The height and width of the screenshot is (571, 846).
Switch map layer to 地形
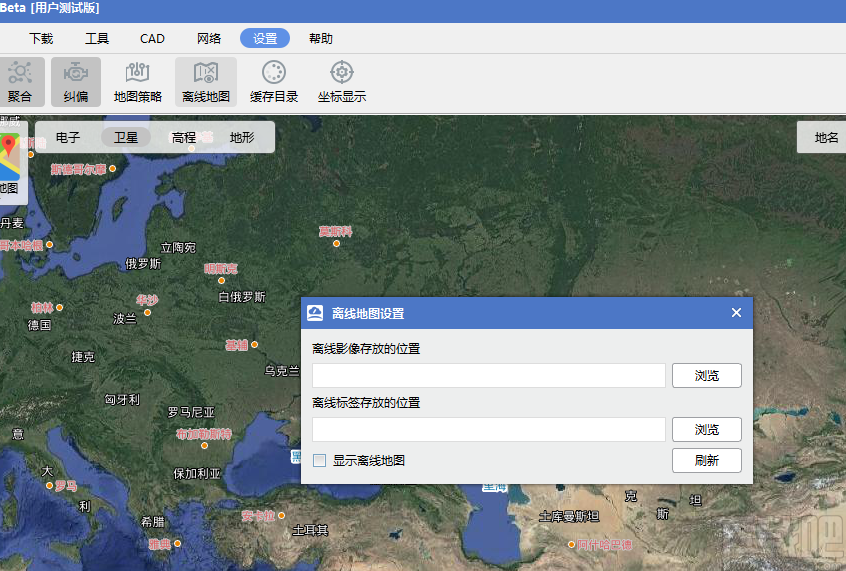pos(242,137)
